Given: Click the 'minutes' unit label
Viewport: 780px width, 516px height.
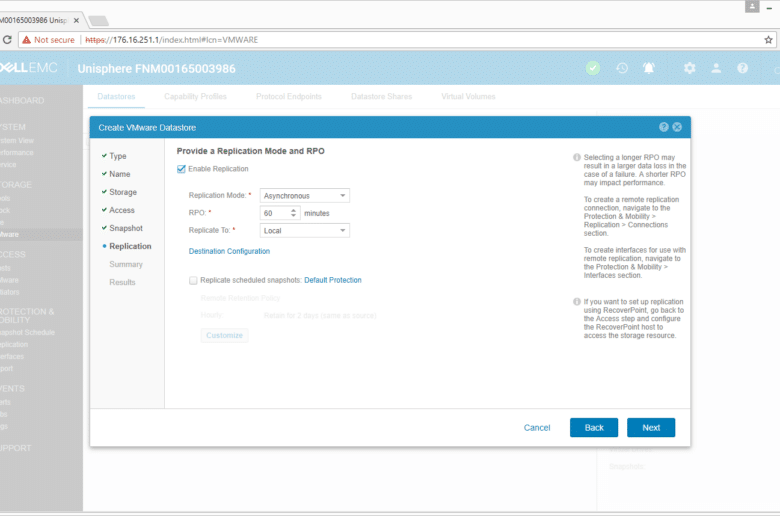Looking at the screenshot, I should click(317, 213).
